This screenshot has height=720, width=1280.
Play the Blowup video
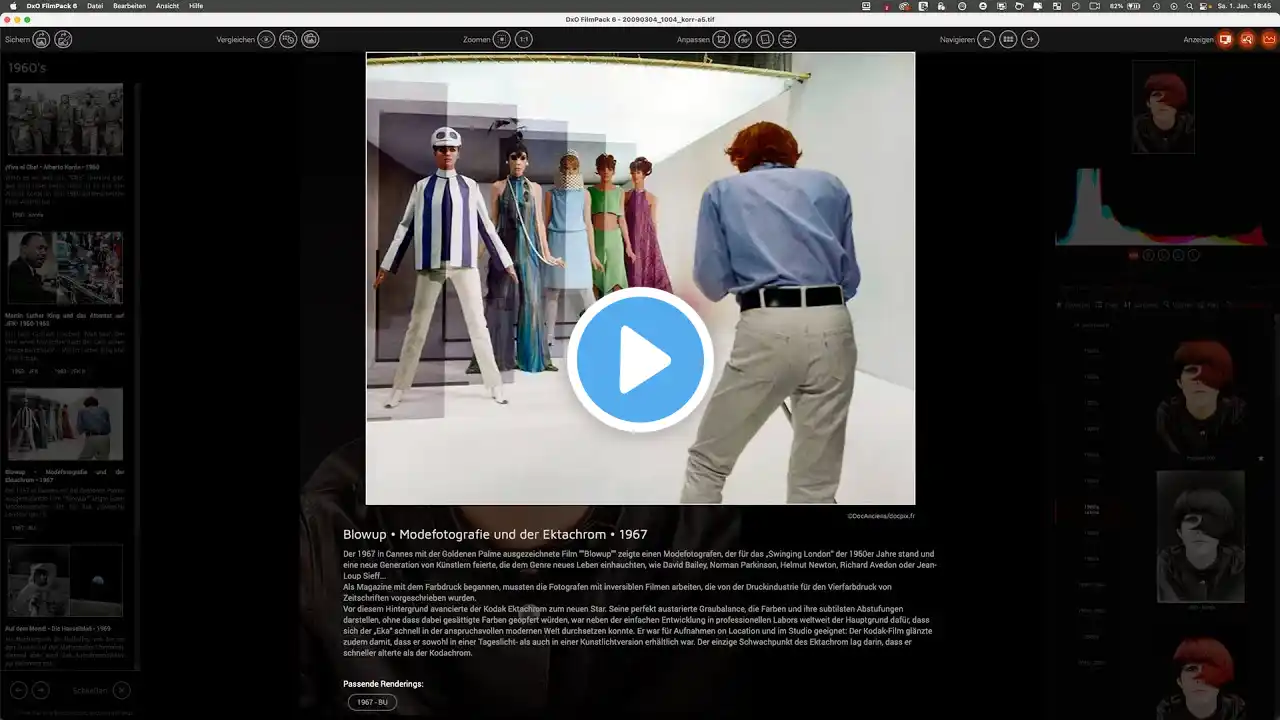point(640,360)
